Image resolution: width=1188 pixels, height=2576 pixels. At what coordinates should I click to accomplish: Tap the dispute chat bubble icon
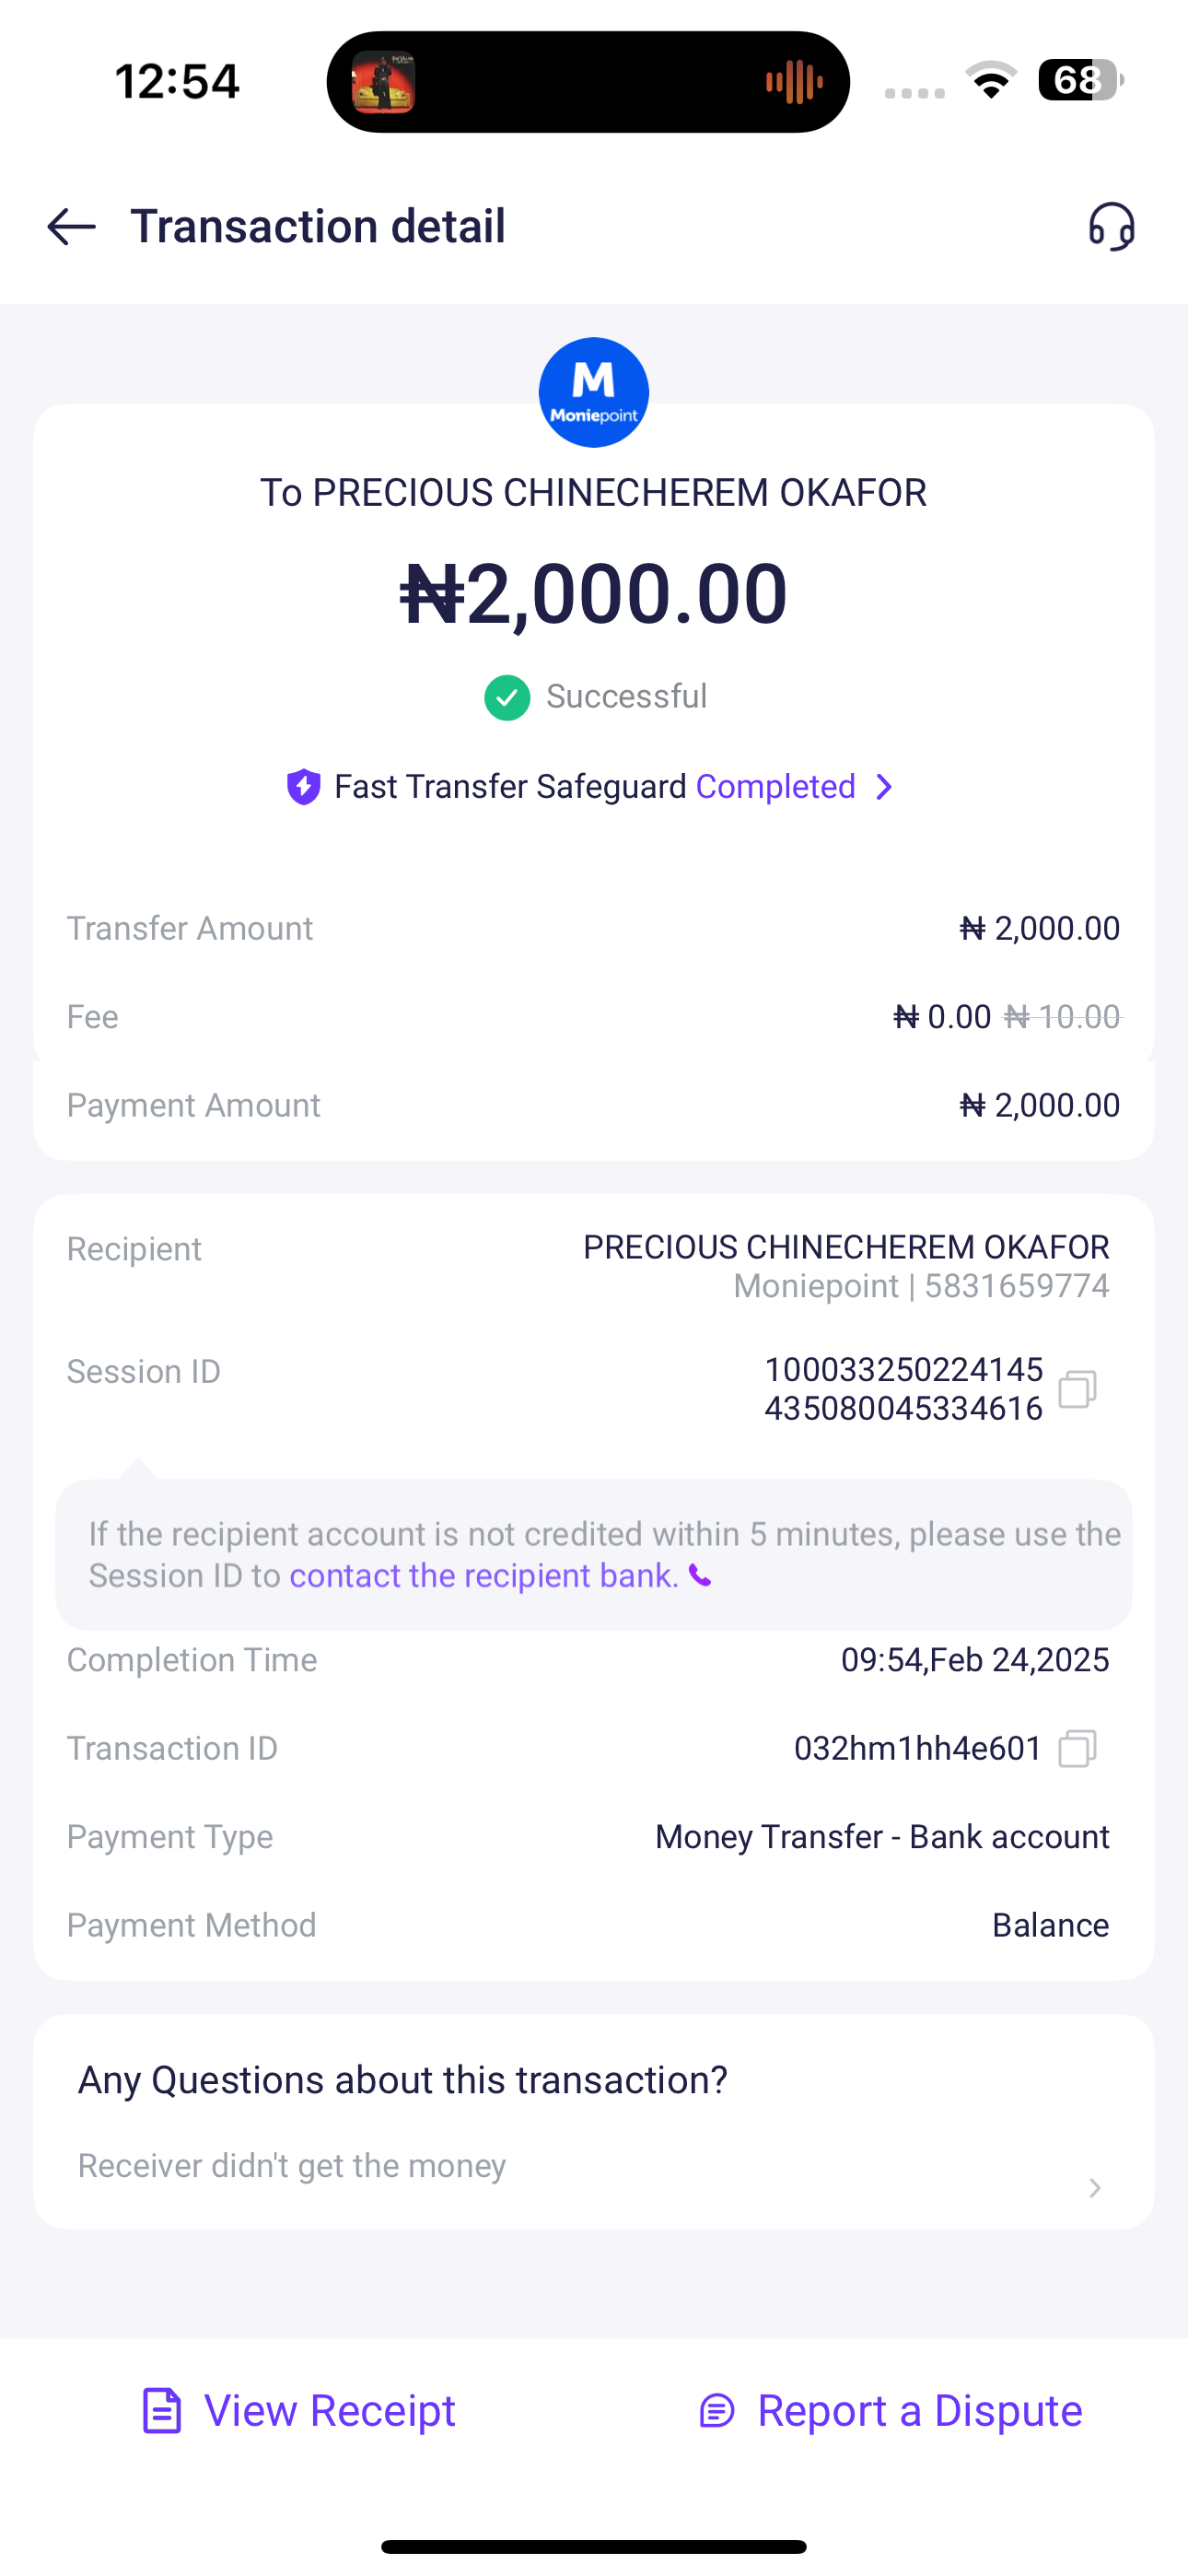pyautogui.click(x=717, y=2411)
